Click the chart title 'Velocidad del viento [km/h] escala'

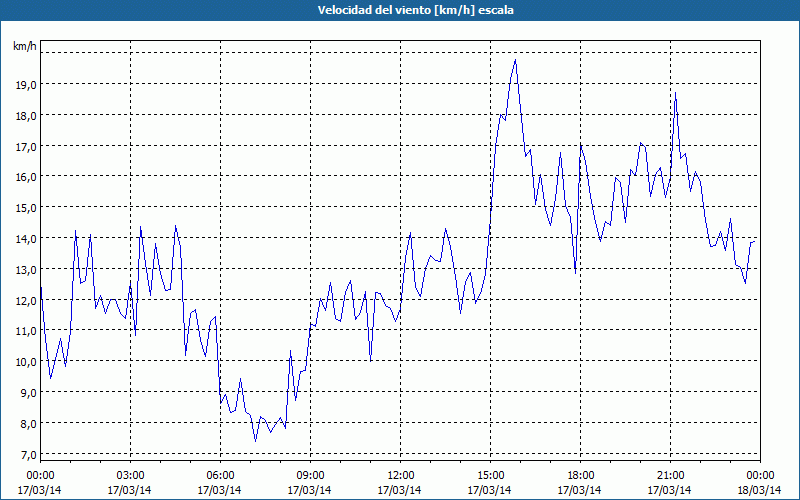tap(415, 10)
